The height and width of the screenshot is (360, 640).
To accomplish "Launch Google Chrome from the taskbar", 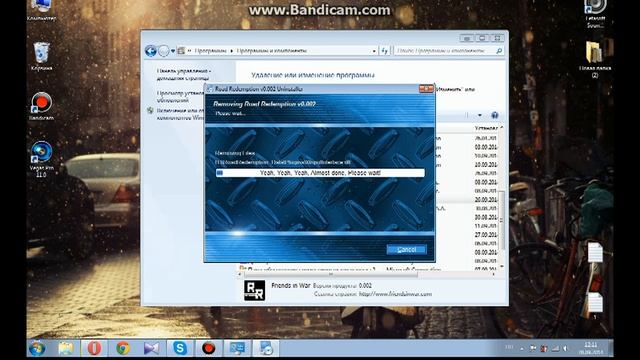I will [x=123, y=348].
